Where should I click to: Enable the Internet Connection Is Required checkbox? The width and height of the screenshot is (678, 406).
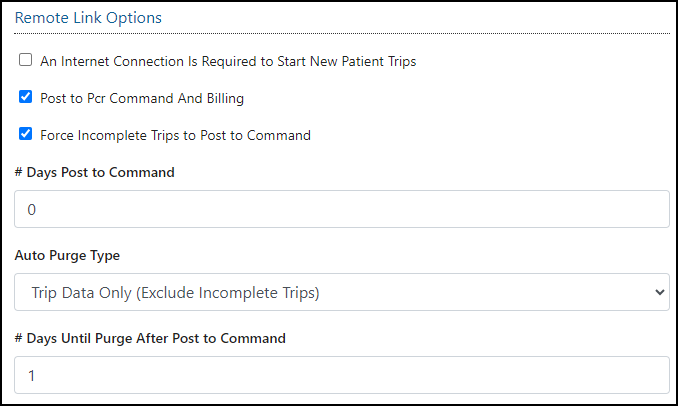coord(26,61)
